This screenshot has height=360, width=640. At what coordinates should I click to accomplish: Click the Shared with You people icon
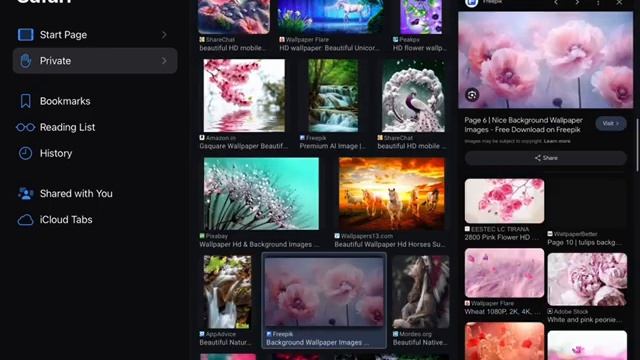coord(25,193)
